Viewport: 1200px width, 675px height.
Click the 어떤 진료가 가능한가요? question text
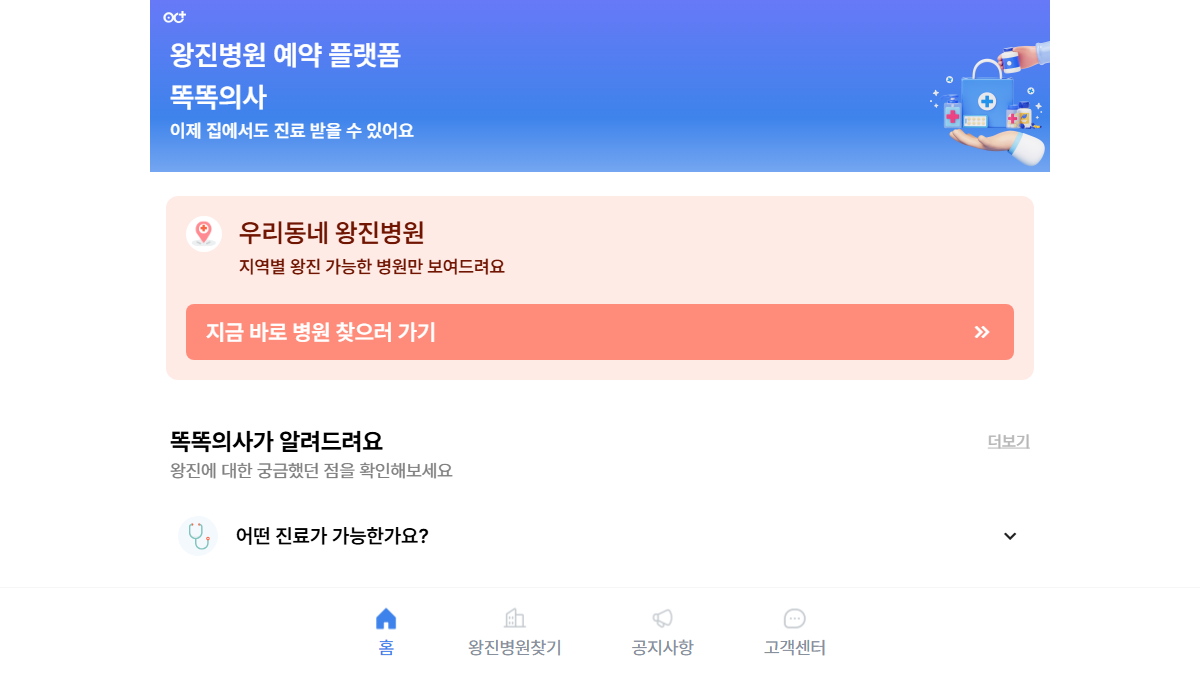click(x=332, y=536)
